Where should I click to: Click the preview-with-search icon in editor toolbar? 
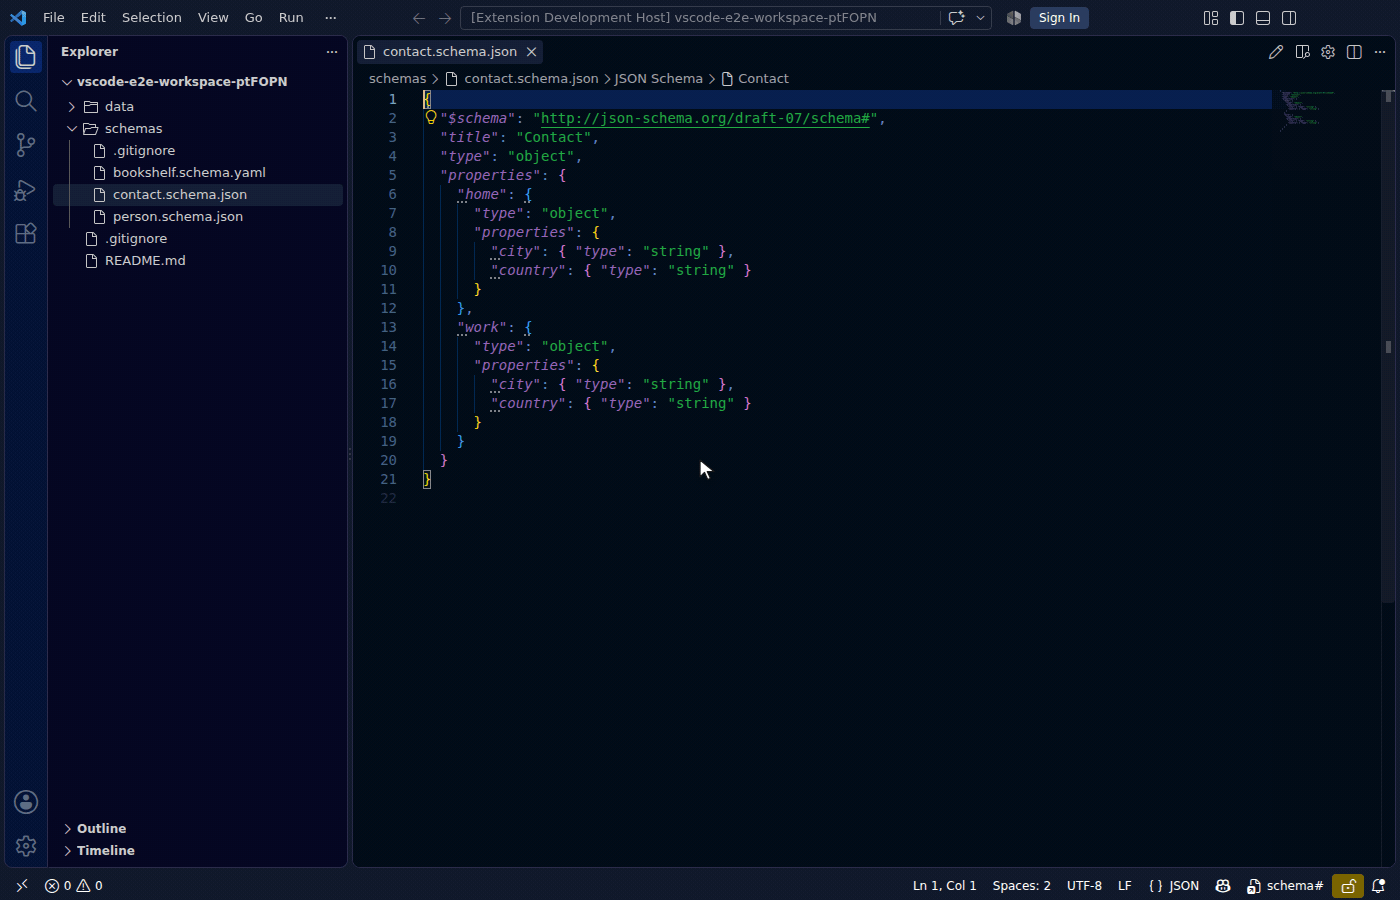tap(1302, 52)
